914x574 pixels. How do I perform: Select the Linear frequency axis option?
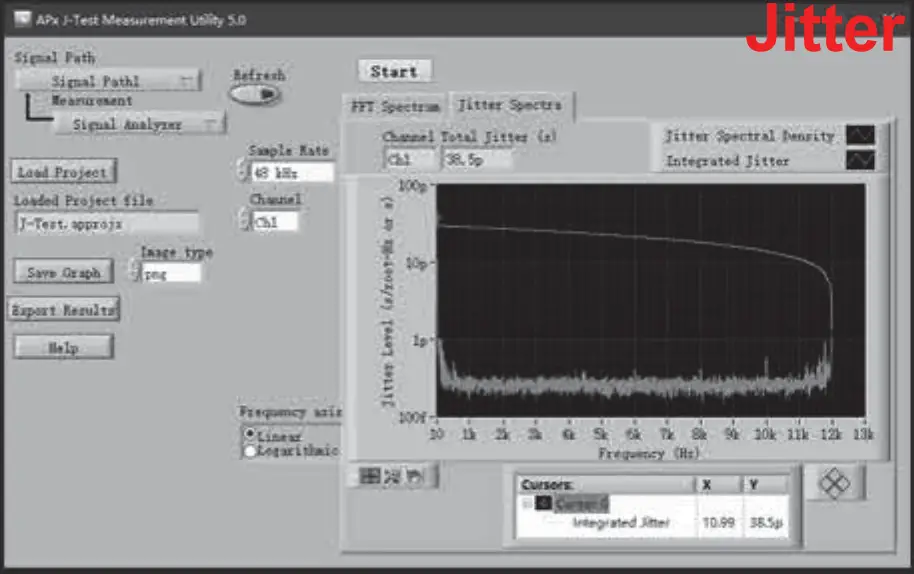[250, 434]
